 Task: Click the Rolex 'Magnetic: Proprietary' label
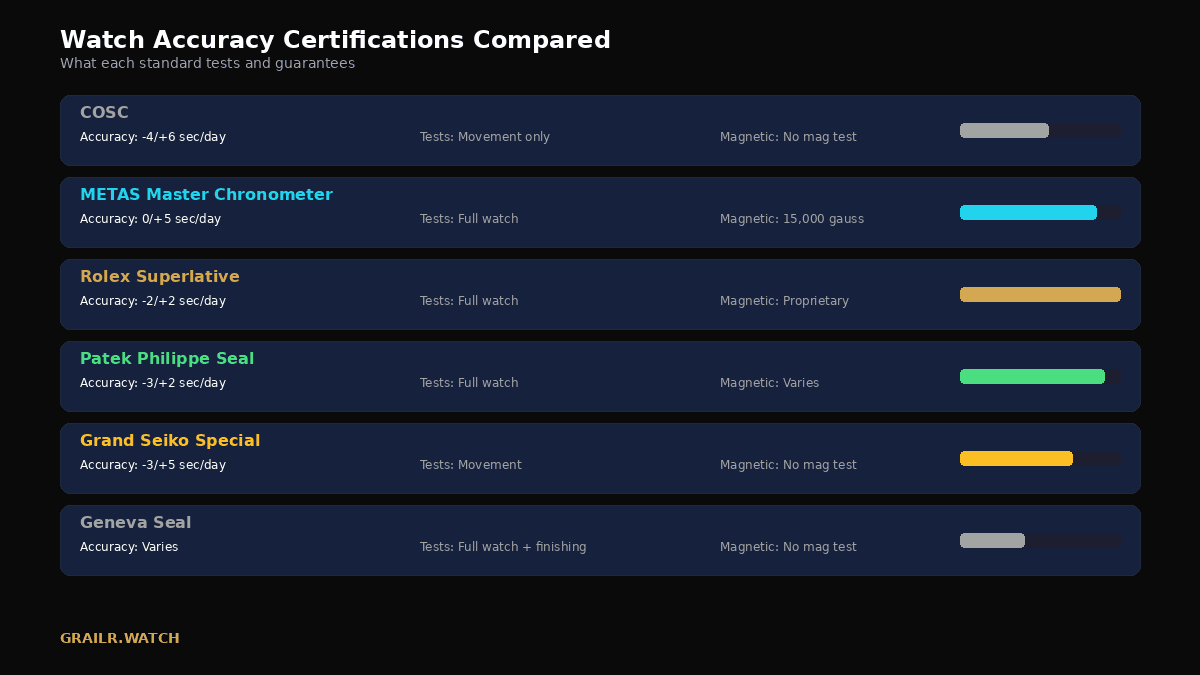[x=784, y=301]
